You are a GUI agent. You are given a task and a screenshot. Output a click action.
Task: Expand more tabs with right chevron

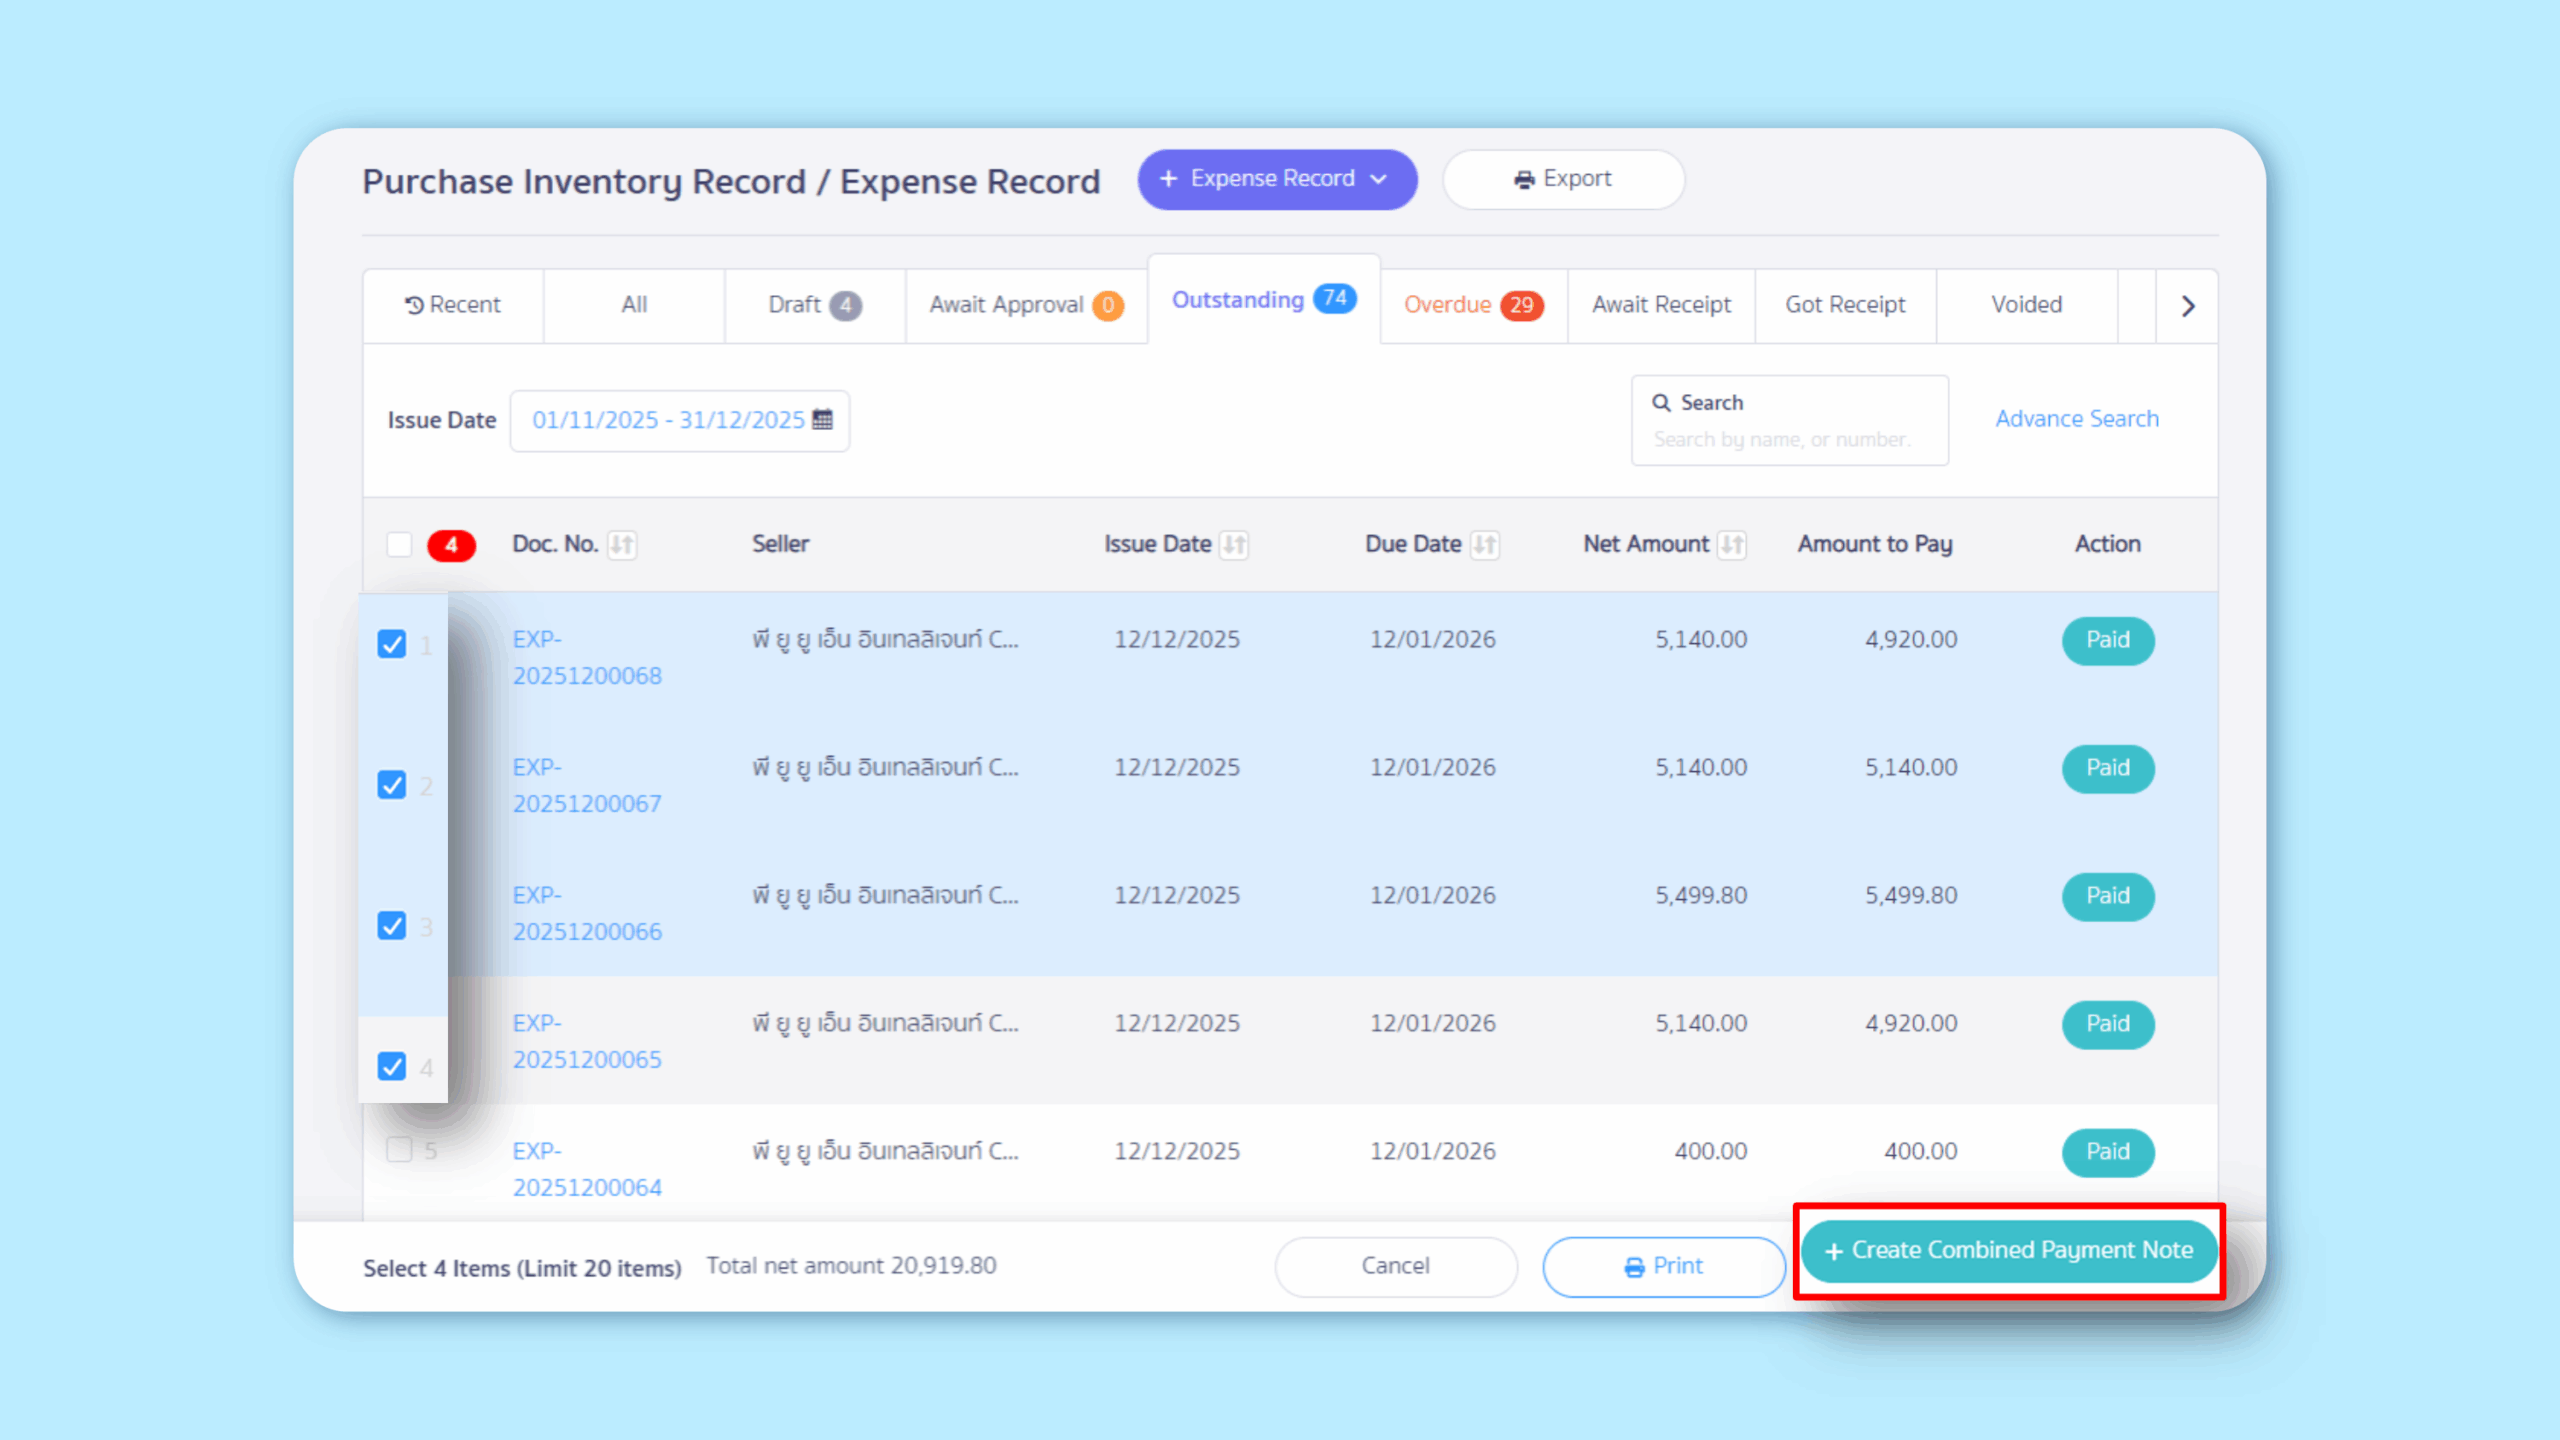2187,306
